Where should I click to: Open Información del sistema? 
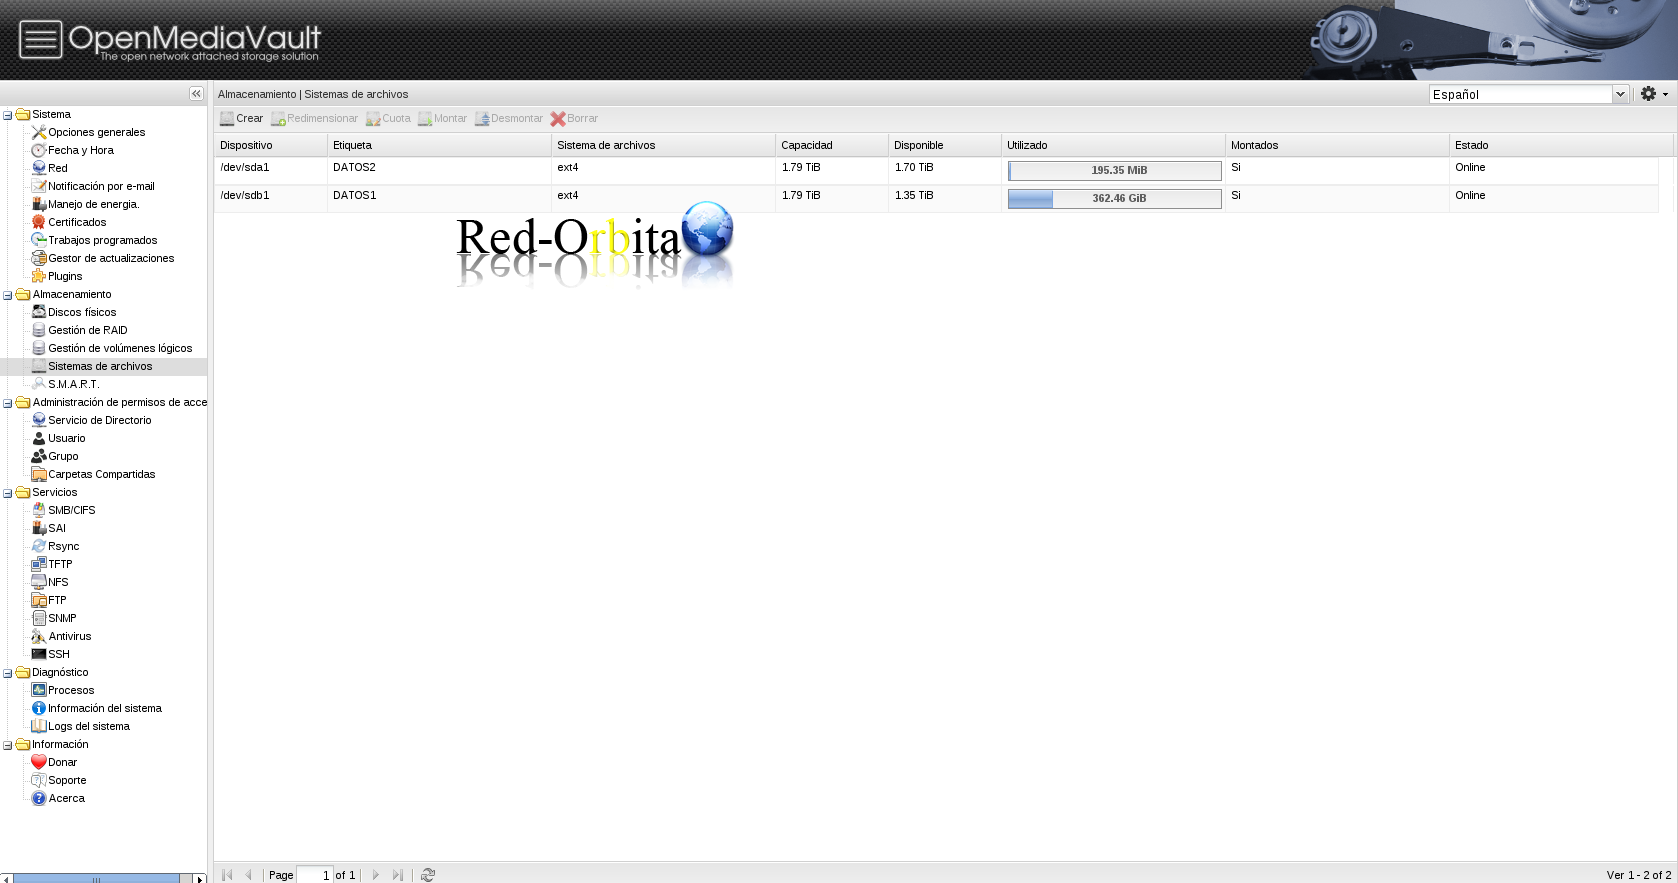[x=104, y=708]
